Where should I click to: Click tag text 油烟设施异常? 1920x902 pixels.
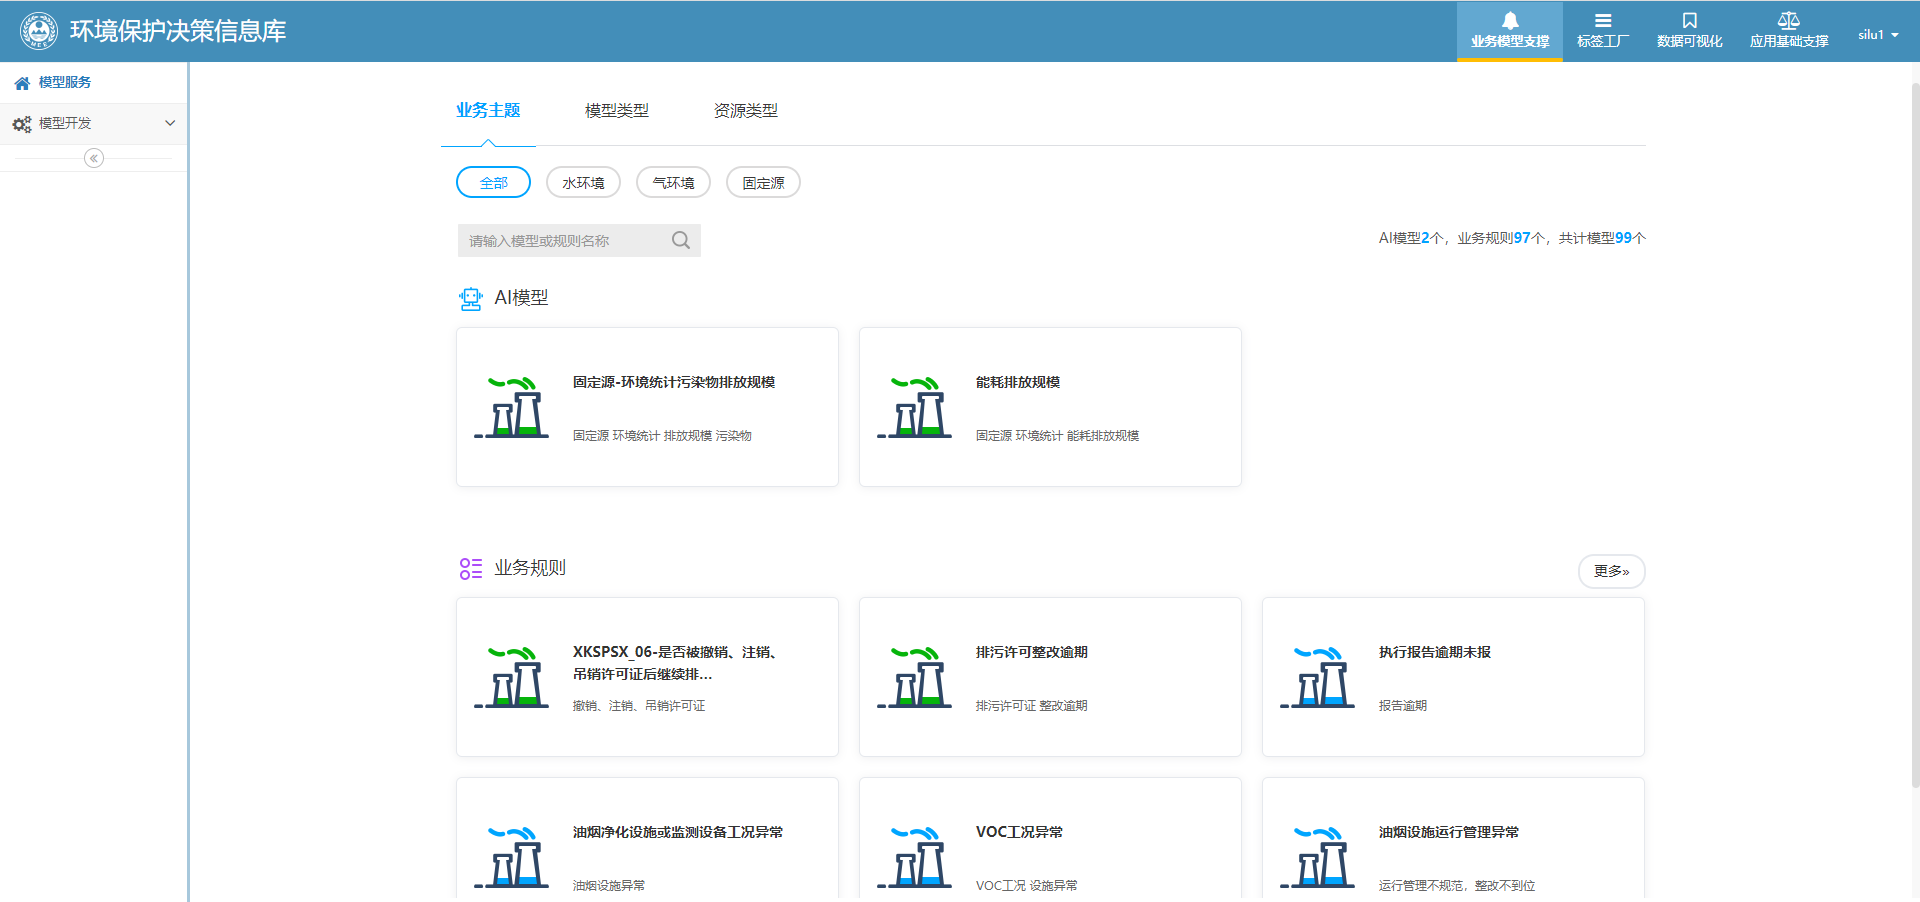click(x=609, y=886)
